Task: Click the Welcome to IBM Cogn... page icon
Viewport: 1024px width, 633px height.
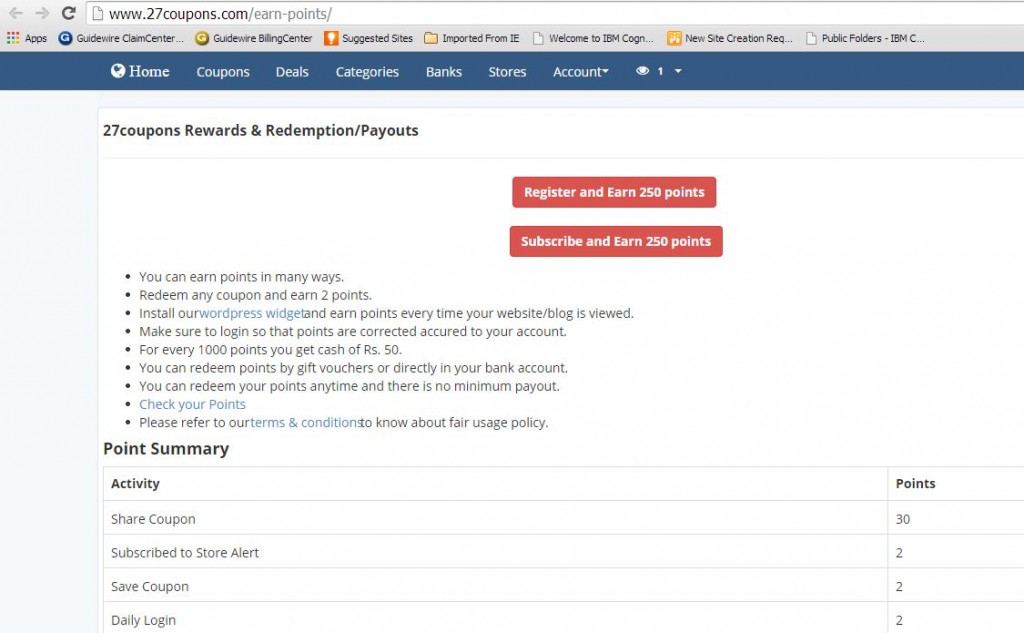Action: [538, 38]
